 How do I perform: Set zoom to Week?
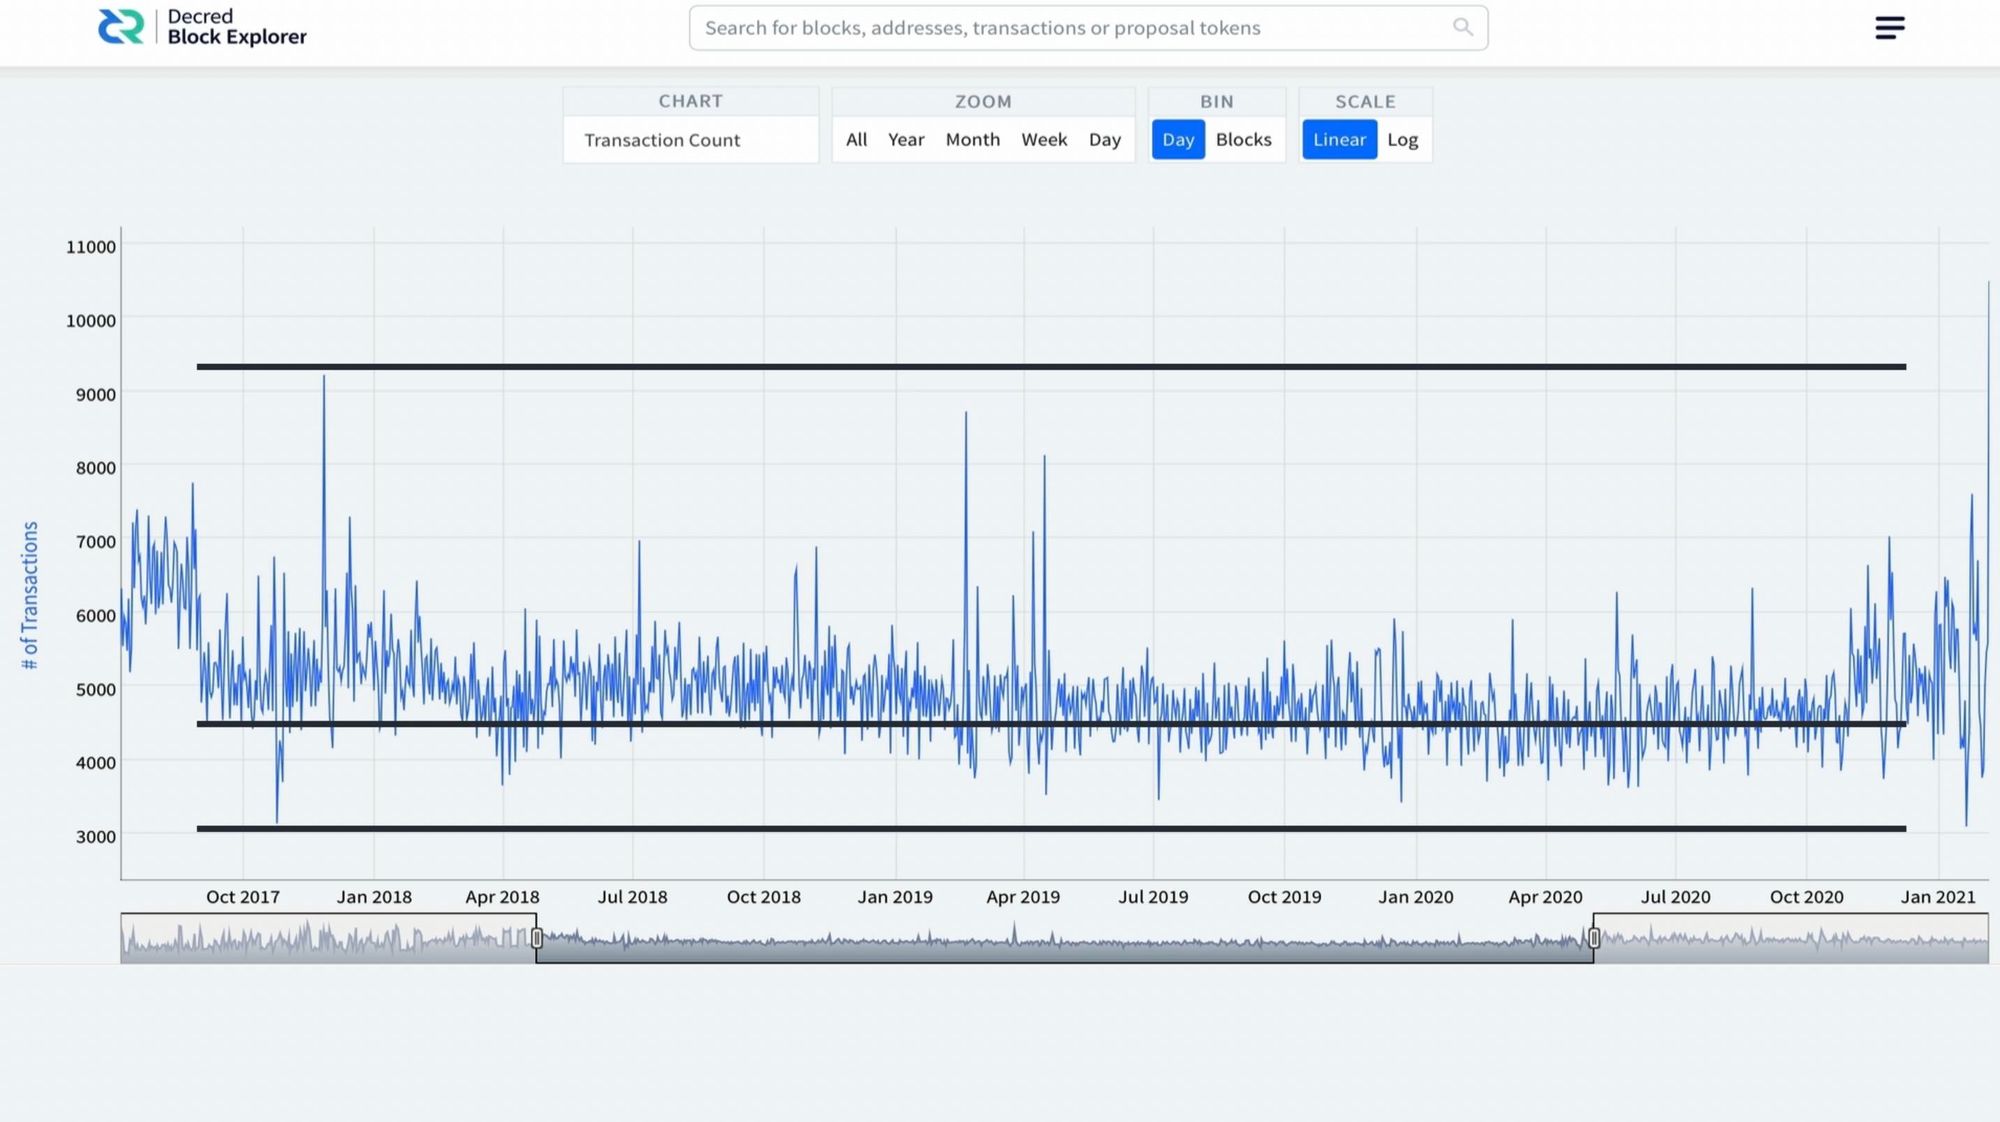click(x=1044, y=140)
